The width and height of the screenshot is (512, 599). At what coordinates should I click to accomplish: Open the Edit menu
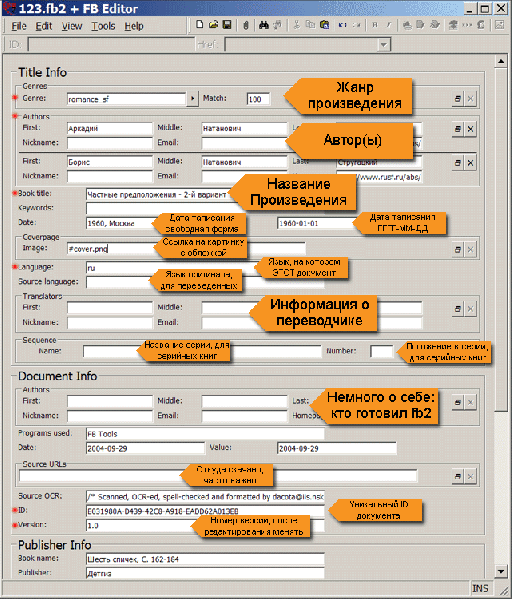(x=44, y=26)
